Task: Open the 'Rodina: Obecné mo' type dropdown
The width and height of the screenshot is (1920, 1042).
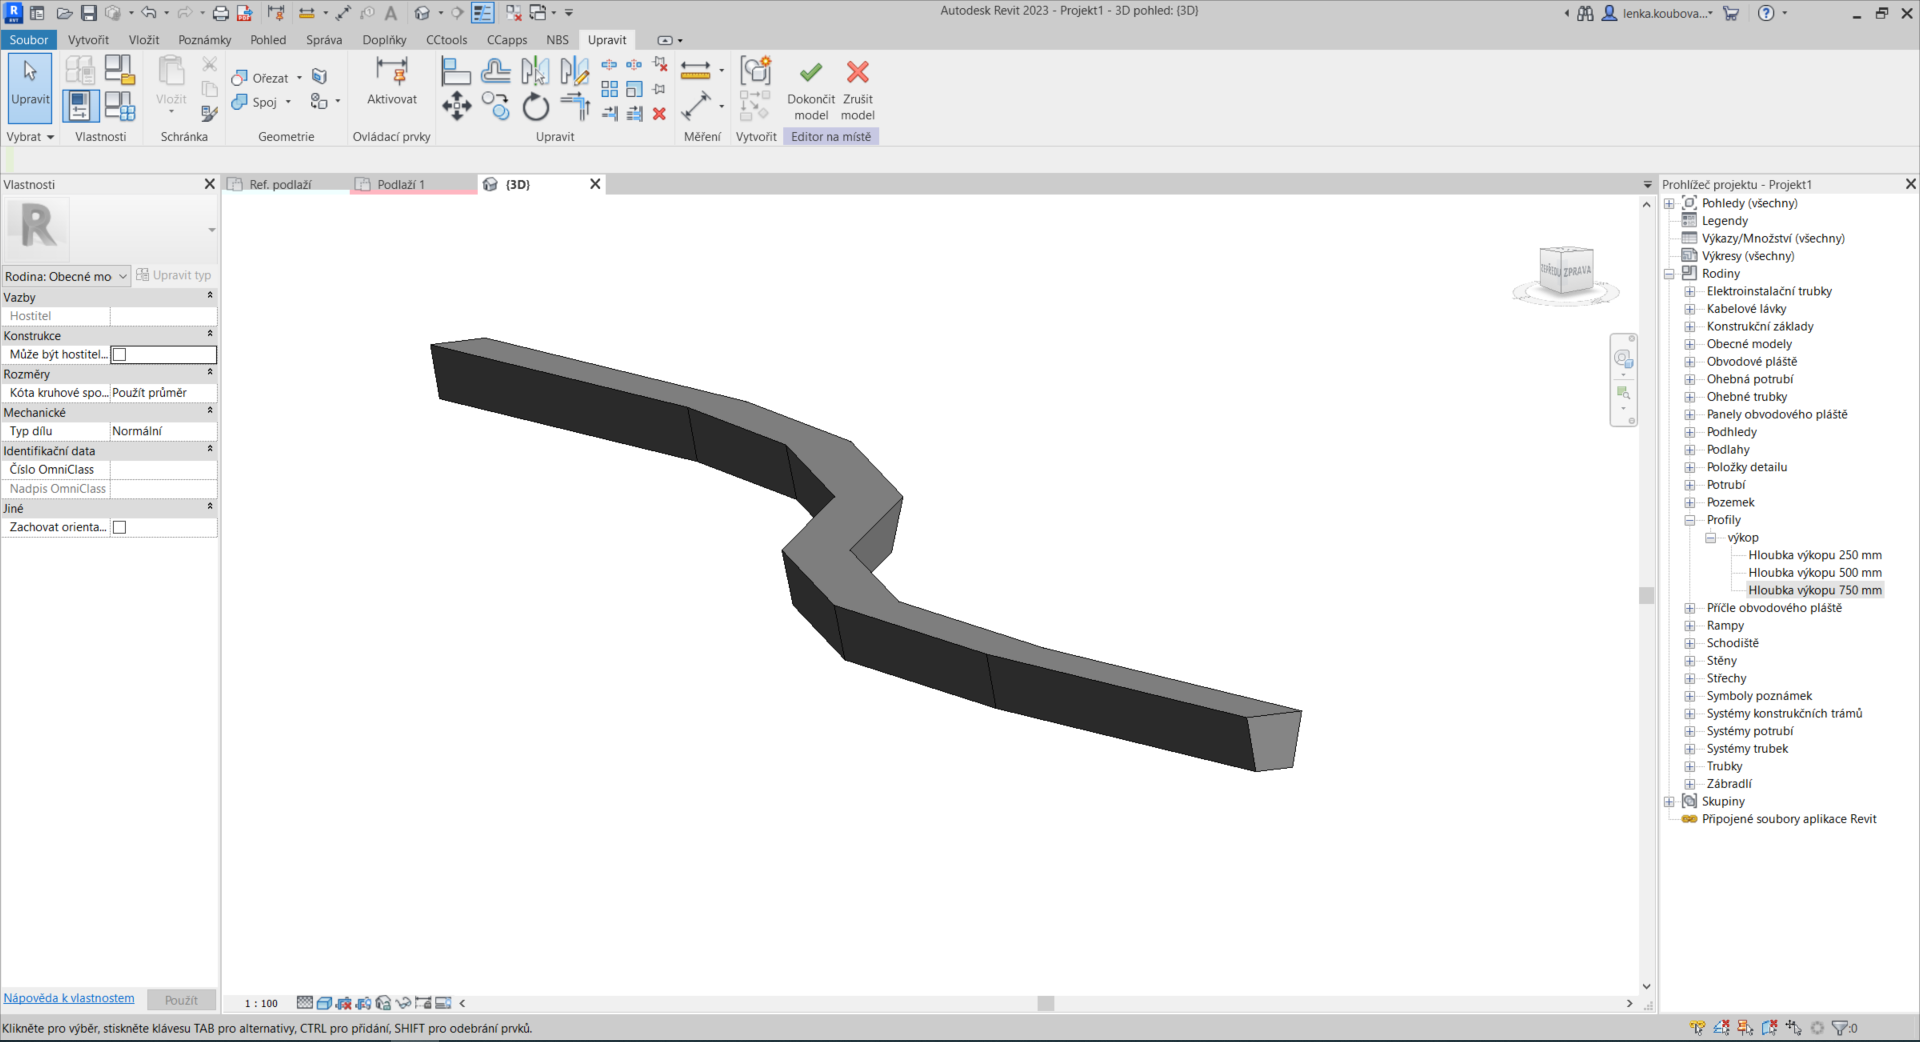Action: (x=66, y=276)
